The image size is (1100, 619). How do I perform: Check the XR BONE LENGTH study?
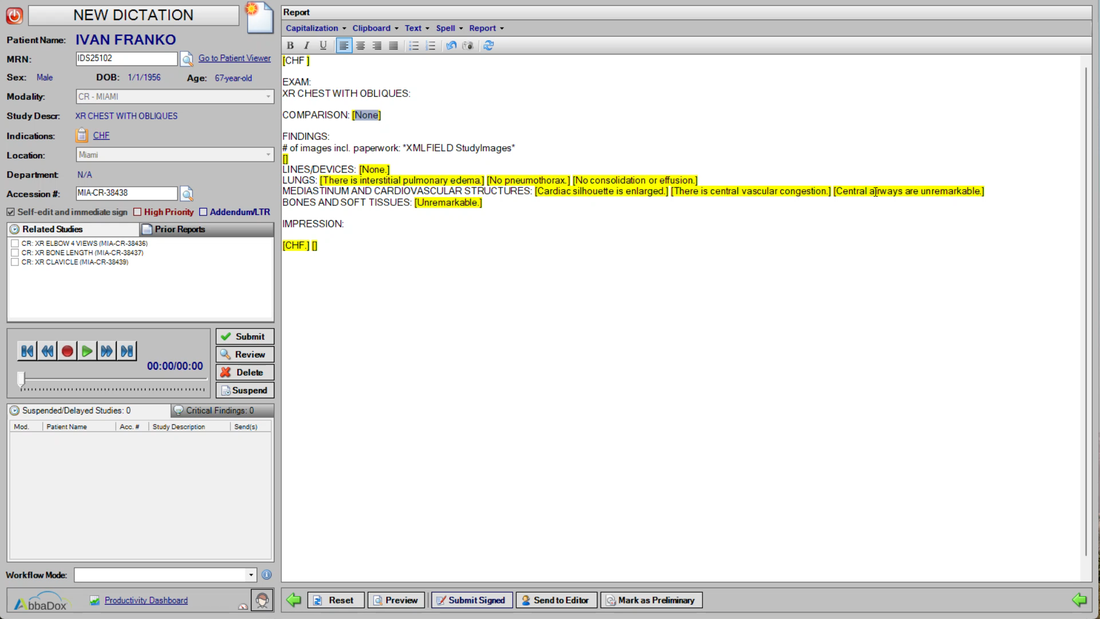point(15,253)
